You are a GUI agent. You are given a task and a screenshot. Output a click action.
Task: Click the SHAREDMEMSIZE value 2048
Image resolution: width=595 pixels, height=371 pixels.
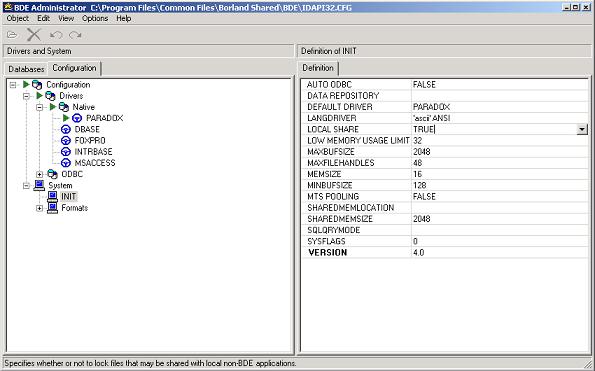[422, 219]
